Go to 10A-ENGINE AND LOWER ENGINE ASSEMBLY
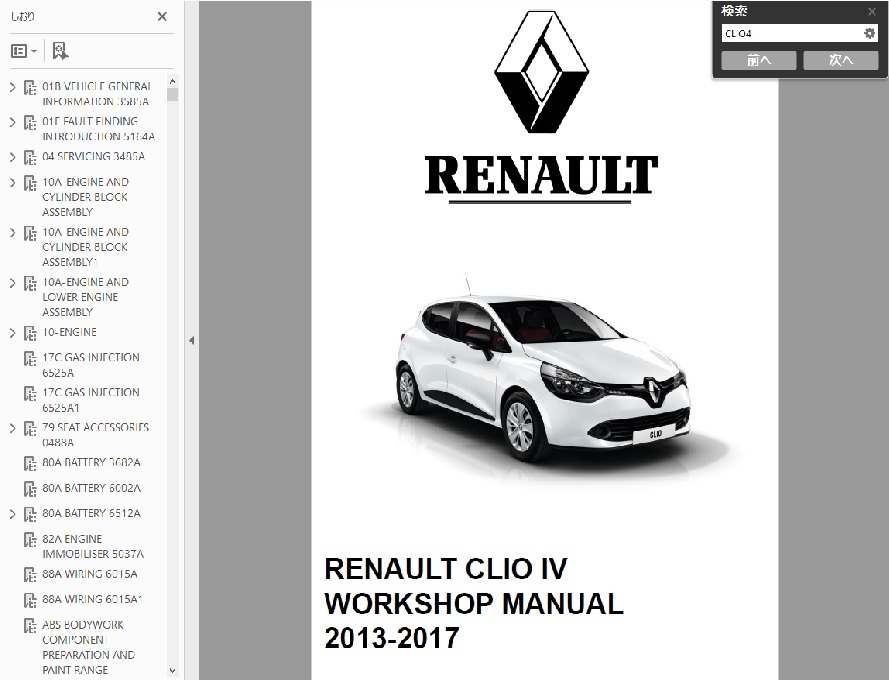Screen dimensions: 889x680 [86, 297]
